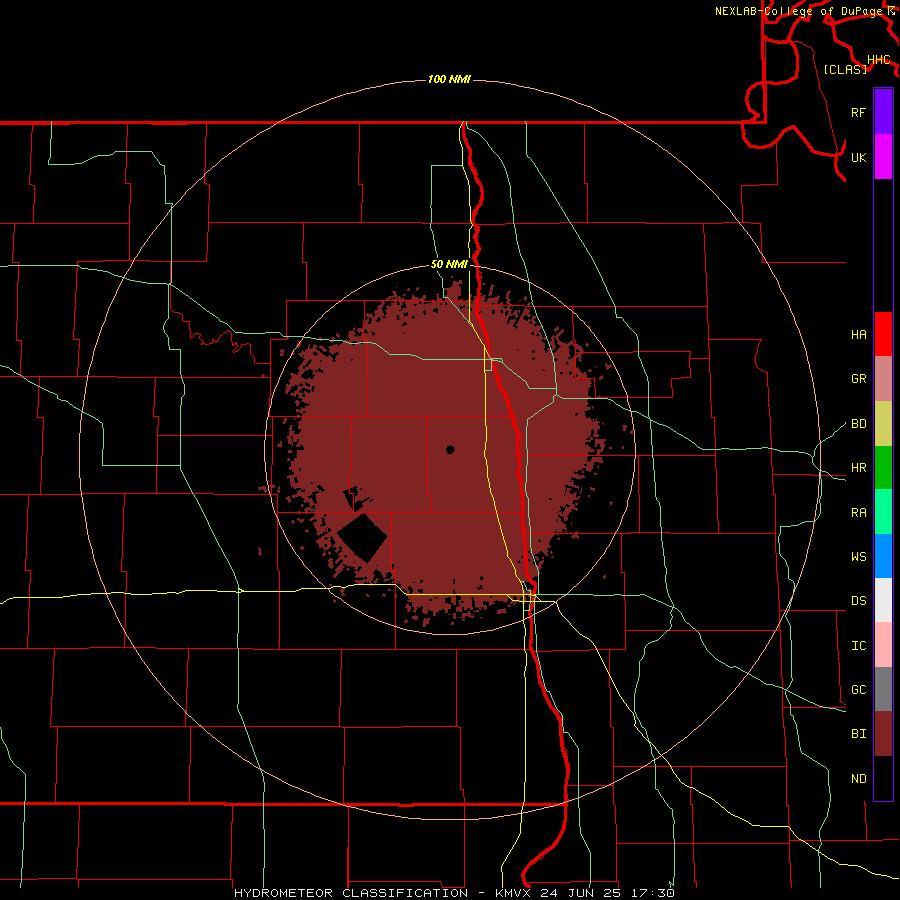Click the RF purple legend swatch
Screen dimensions: 900x900
coord(883,112)
